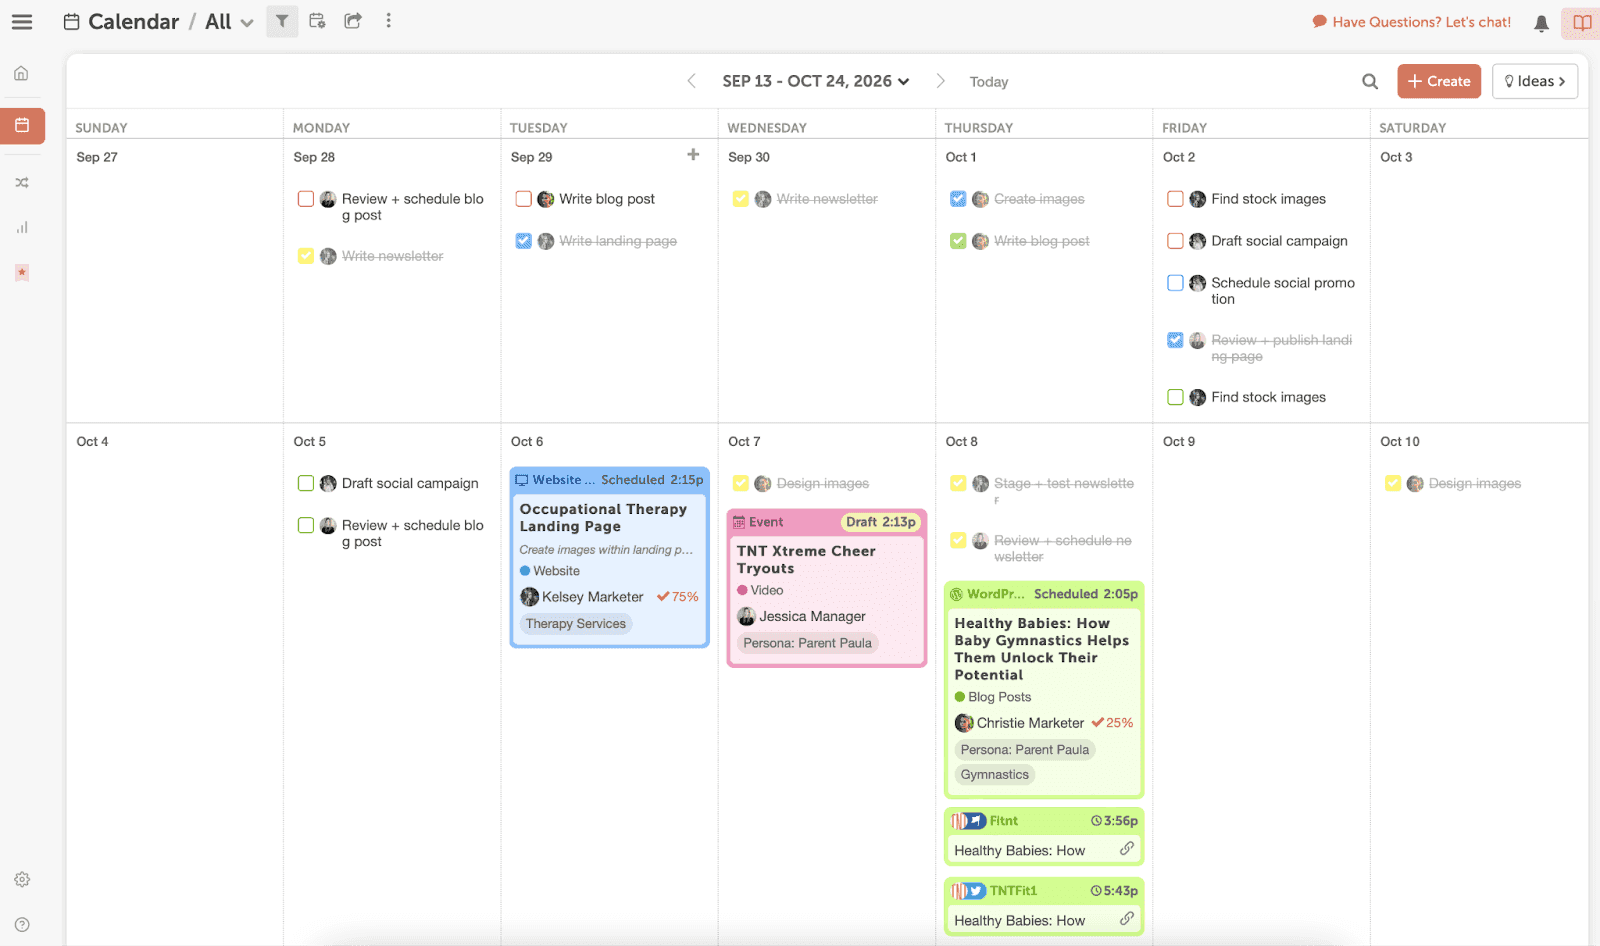Open the shuffle icon in sidebar

coord(21,183)
